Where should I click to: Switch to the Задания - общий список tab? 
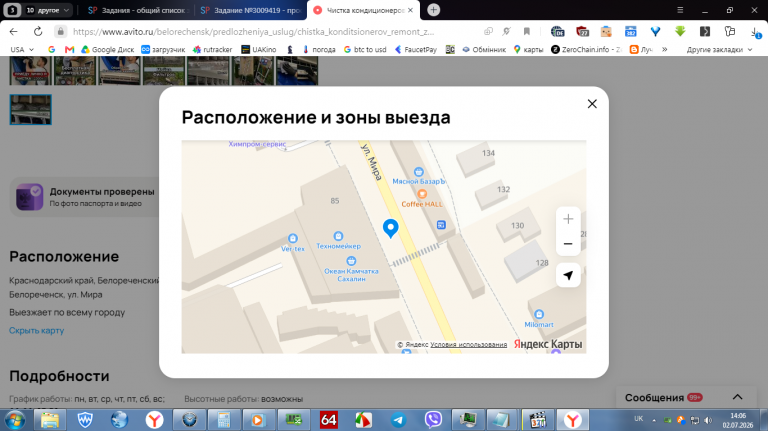pos(137,10)
